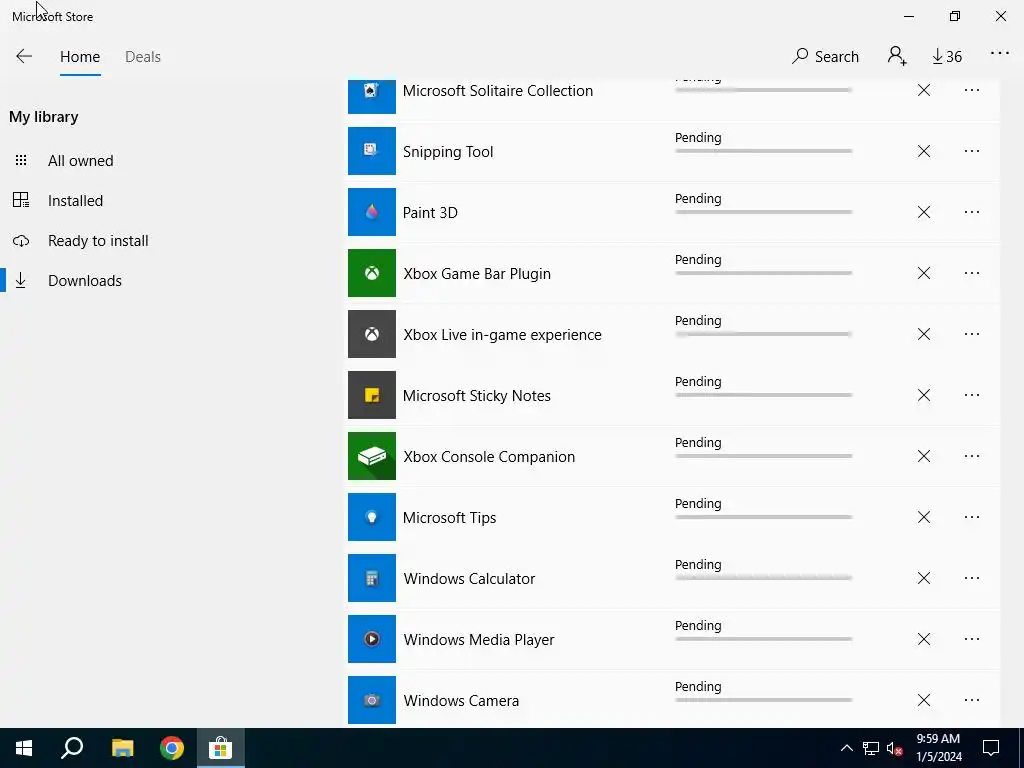Open the downloads indicator showing 36
1024x768 pixels.
coord(947,57)
